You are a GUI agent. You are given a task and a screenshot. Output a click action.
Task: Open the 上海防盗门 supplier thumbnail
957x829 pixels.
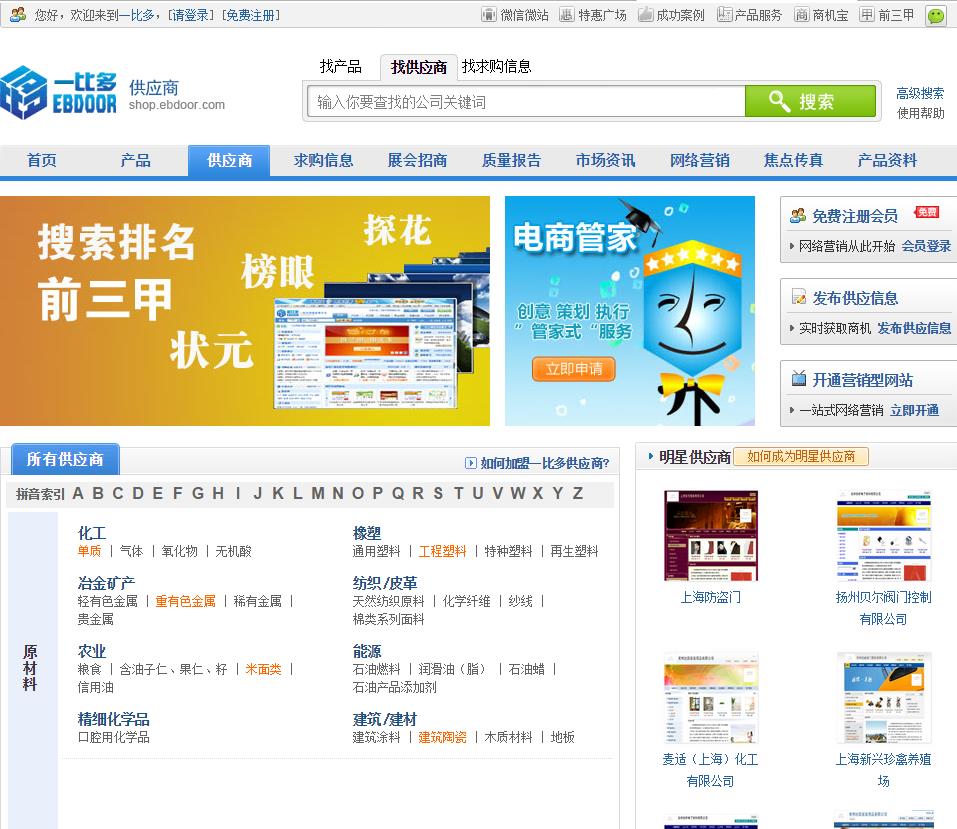tap(711, 535)
